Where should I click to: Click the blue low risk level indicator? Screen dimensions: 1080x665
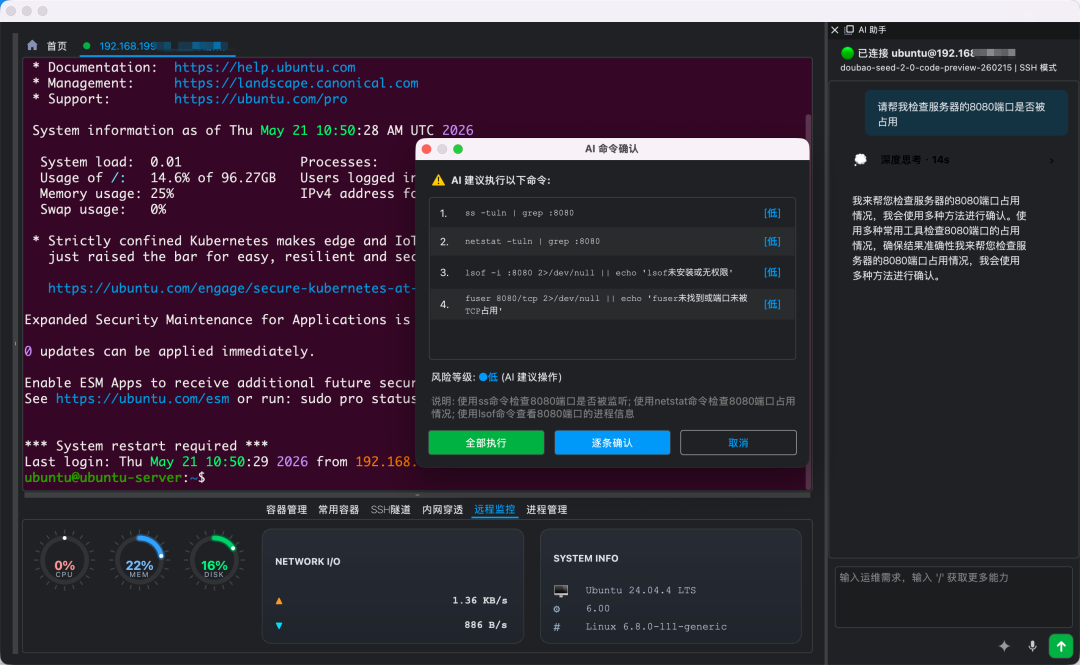(488, 377)
